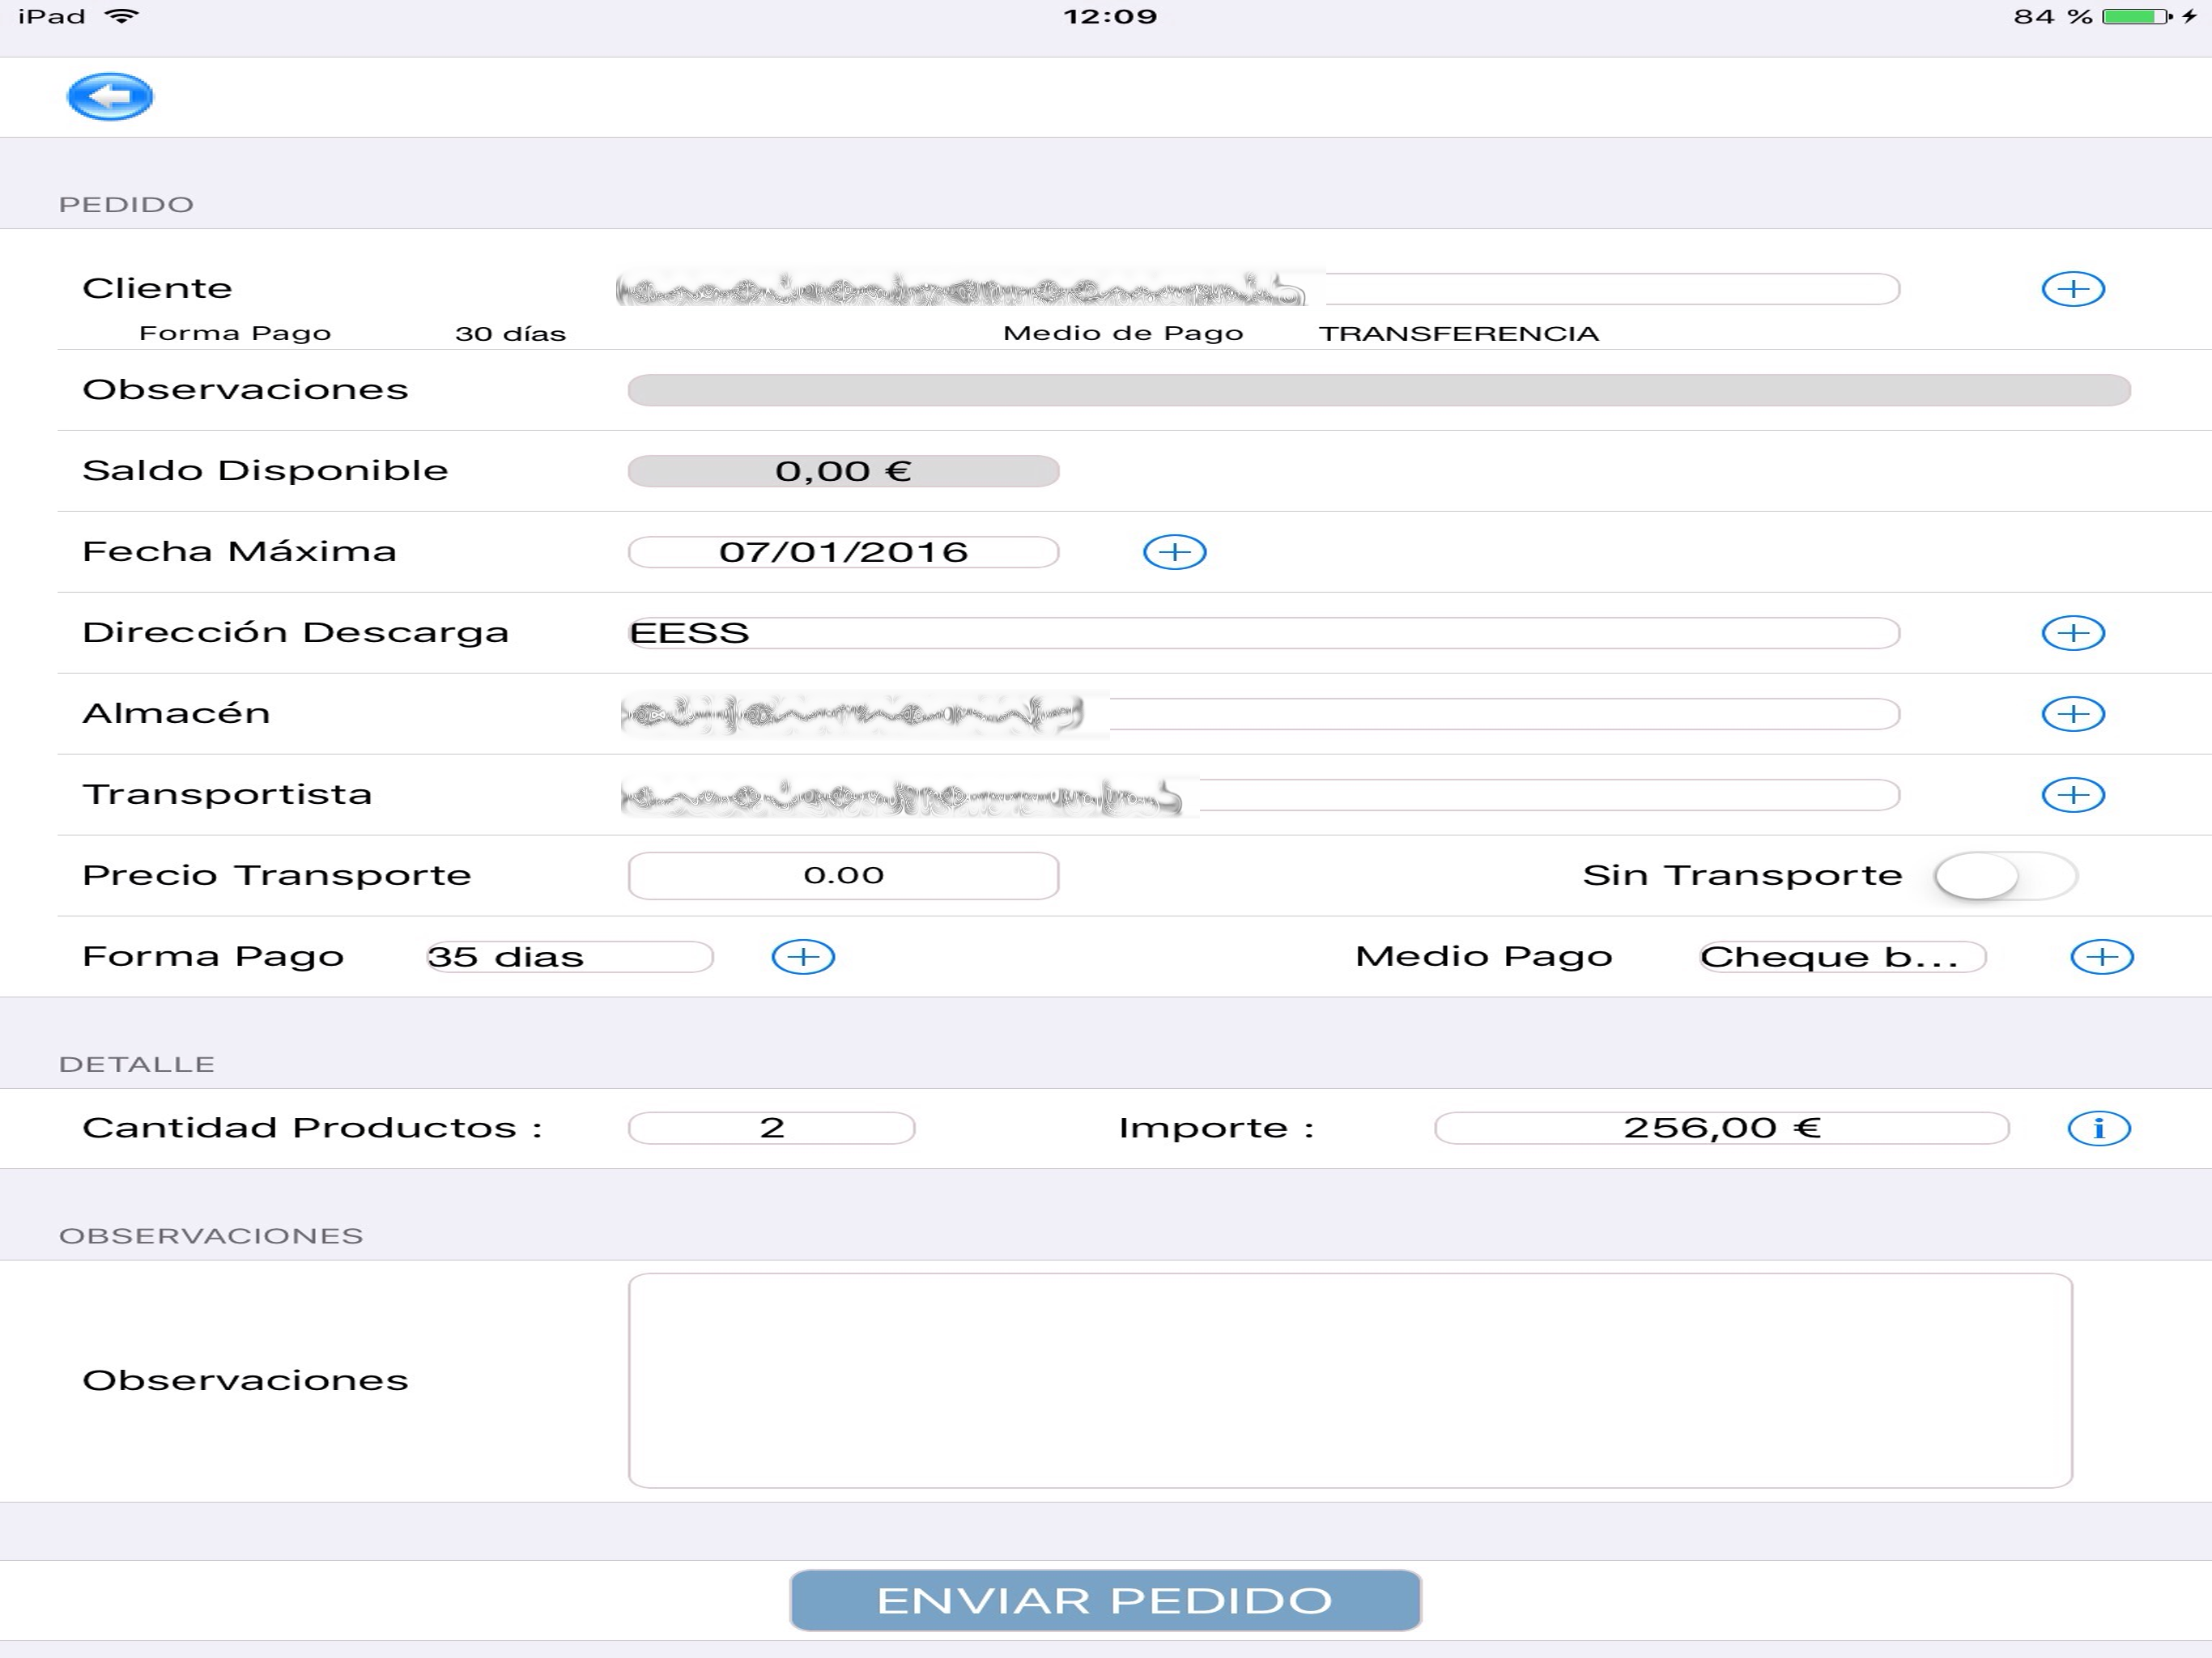Tap the DETALLE section header
This screenshot has height=1658, width=2212.
137,1064
